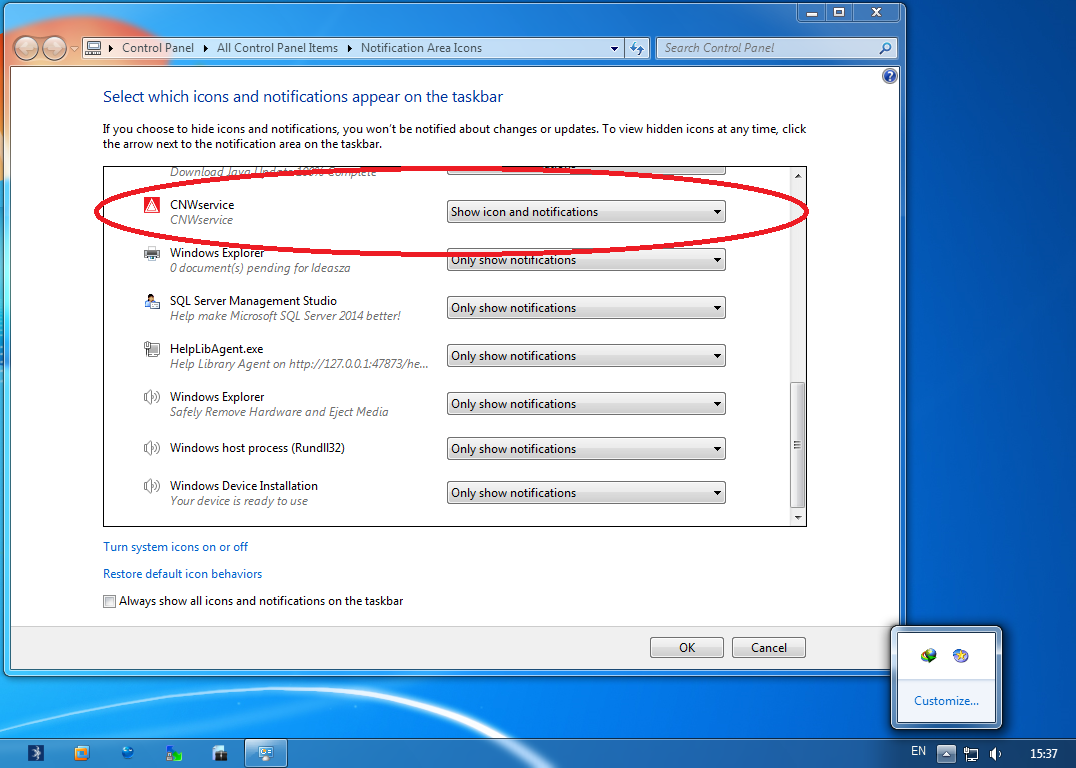Click 'Your device is ready to use' text

[x=239, y=501]
